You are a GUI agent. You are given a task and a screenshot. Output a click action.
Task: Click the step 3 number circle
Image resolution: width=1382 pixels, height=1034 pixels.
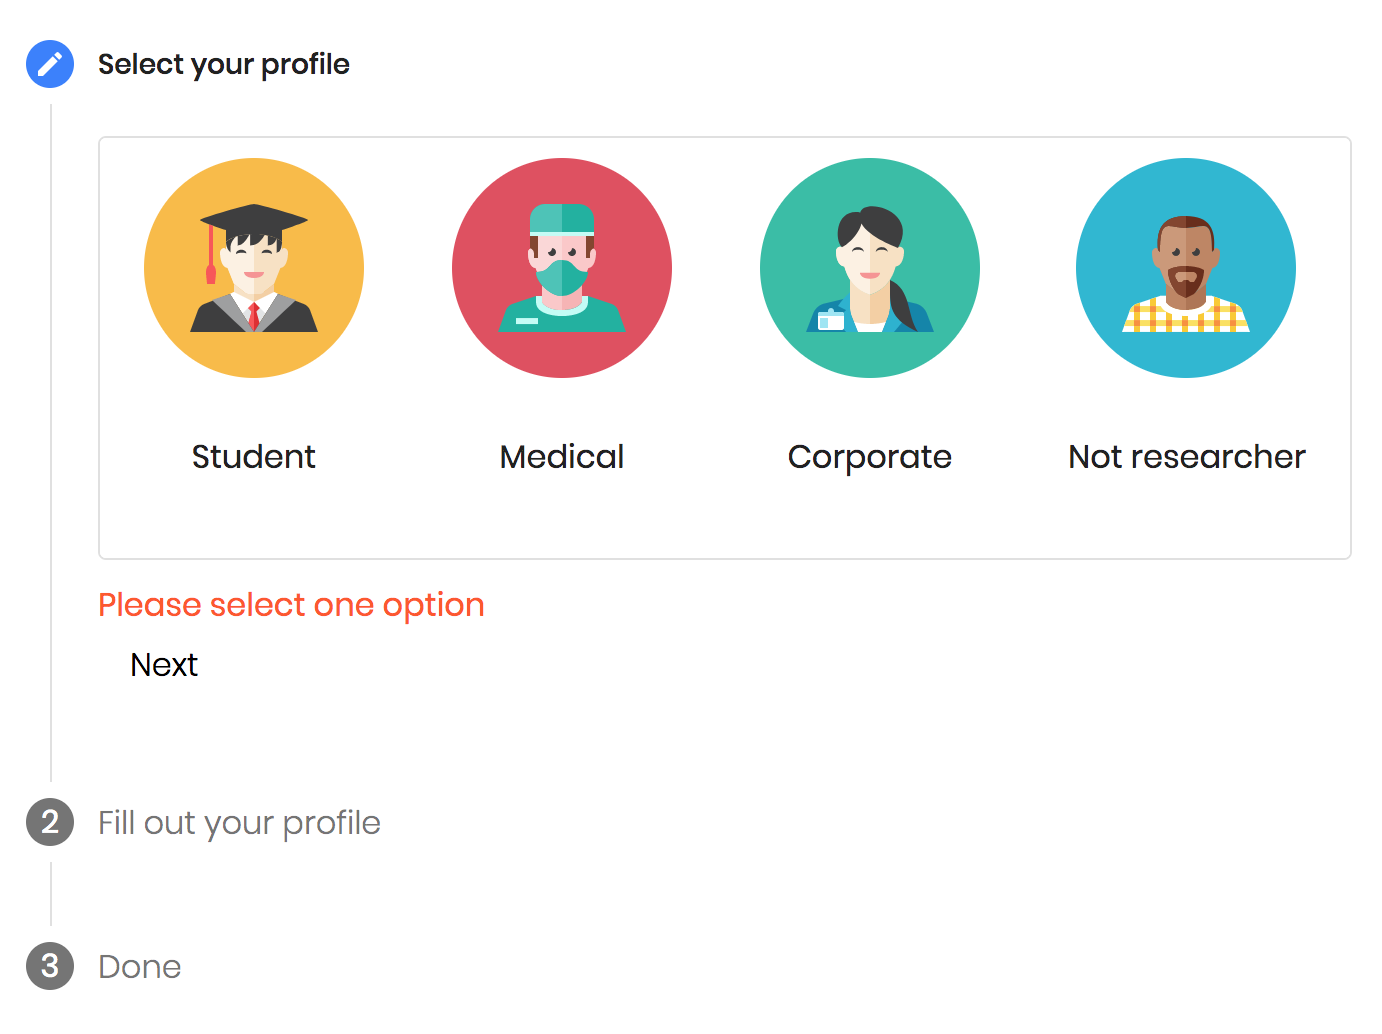(50, 966)
